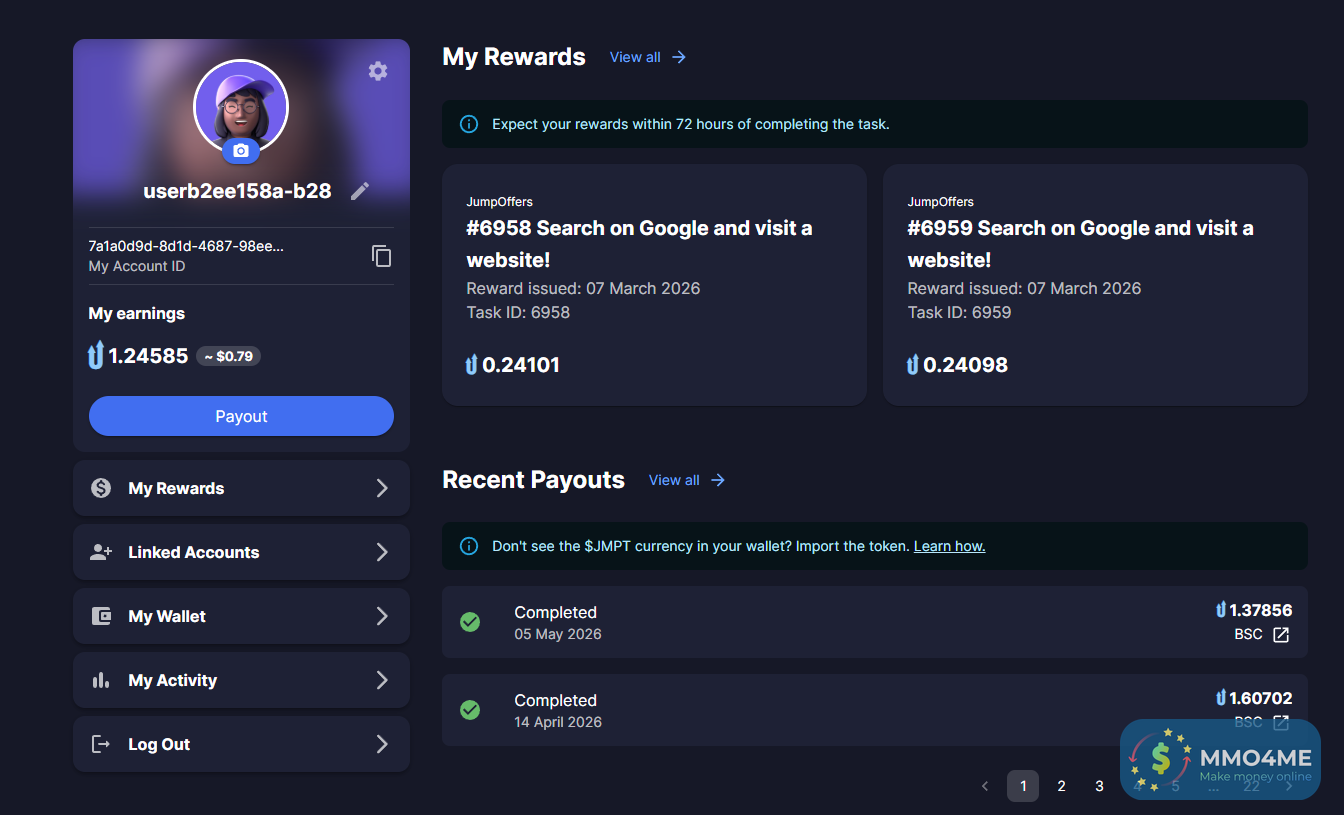Click info icon in $JMPT wallet notice
This screenshot has width=1344, height=815.
click(x=468, y=546)
